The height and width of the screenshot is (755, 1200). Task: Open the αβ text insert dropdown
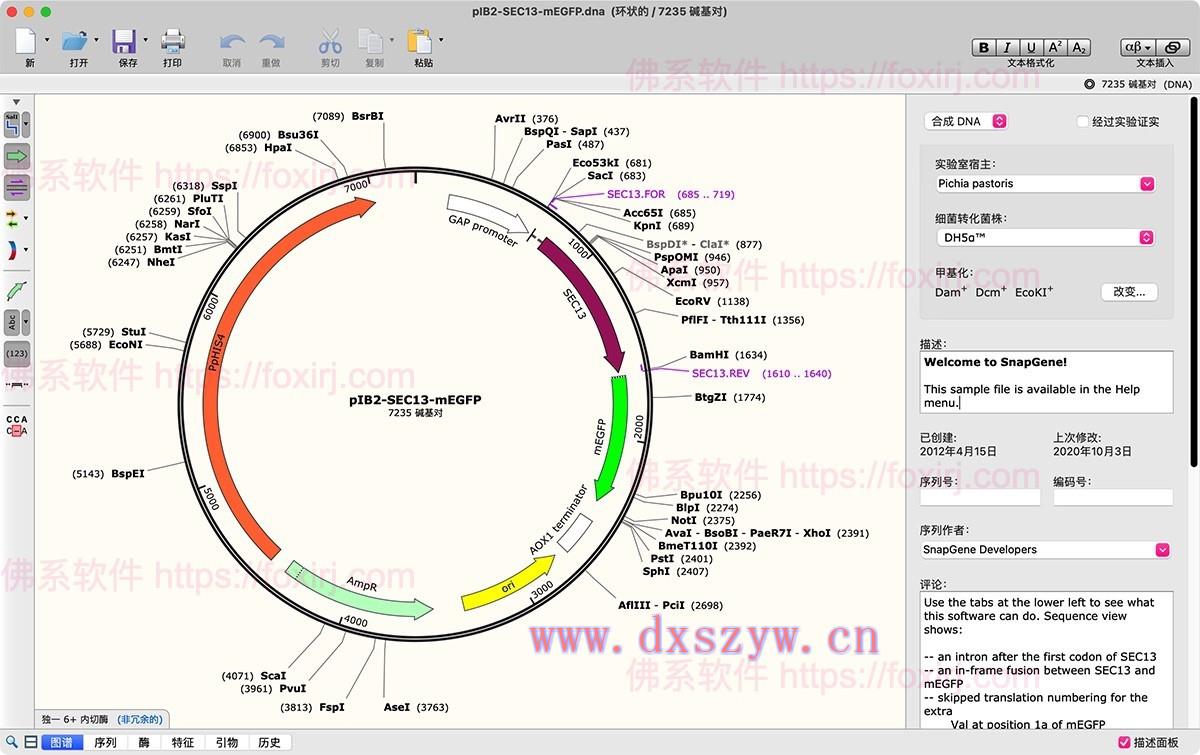pos(1138,48)
